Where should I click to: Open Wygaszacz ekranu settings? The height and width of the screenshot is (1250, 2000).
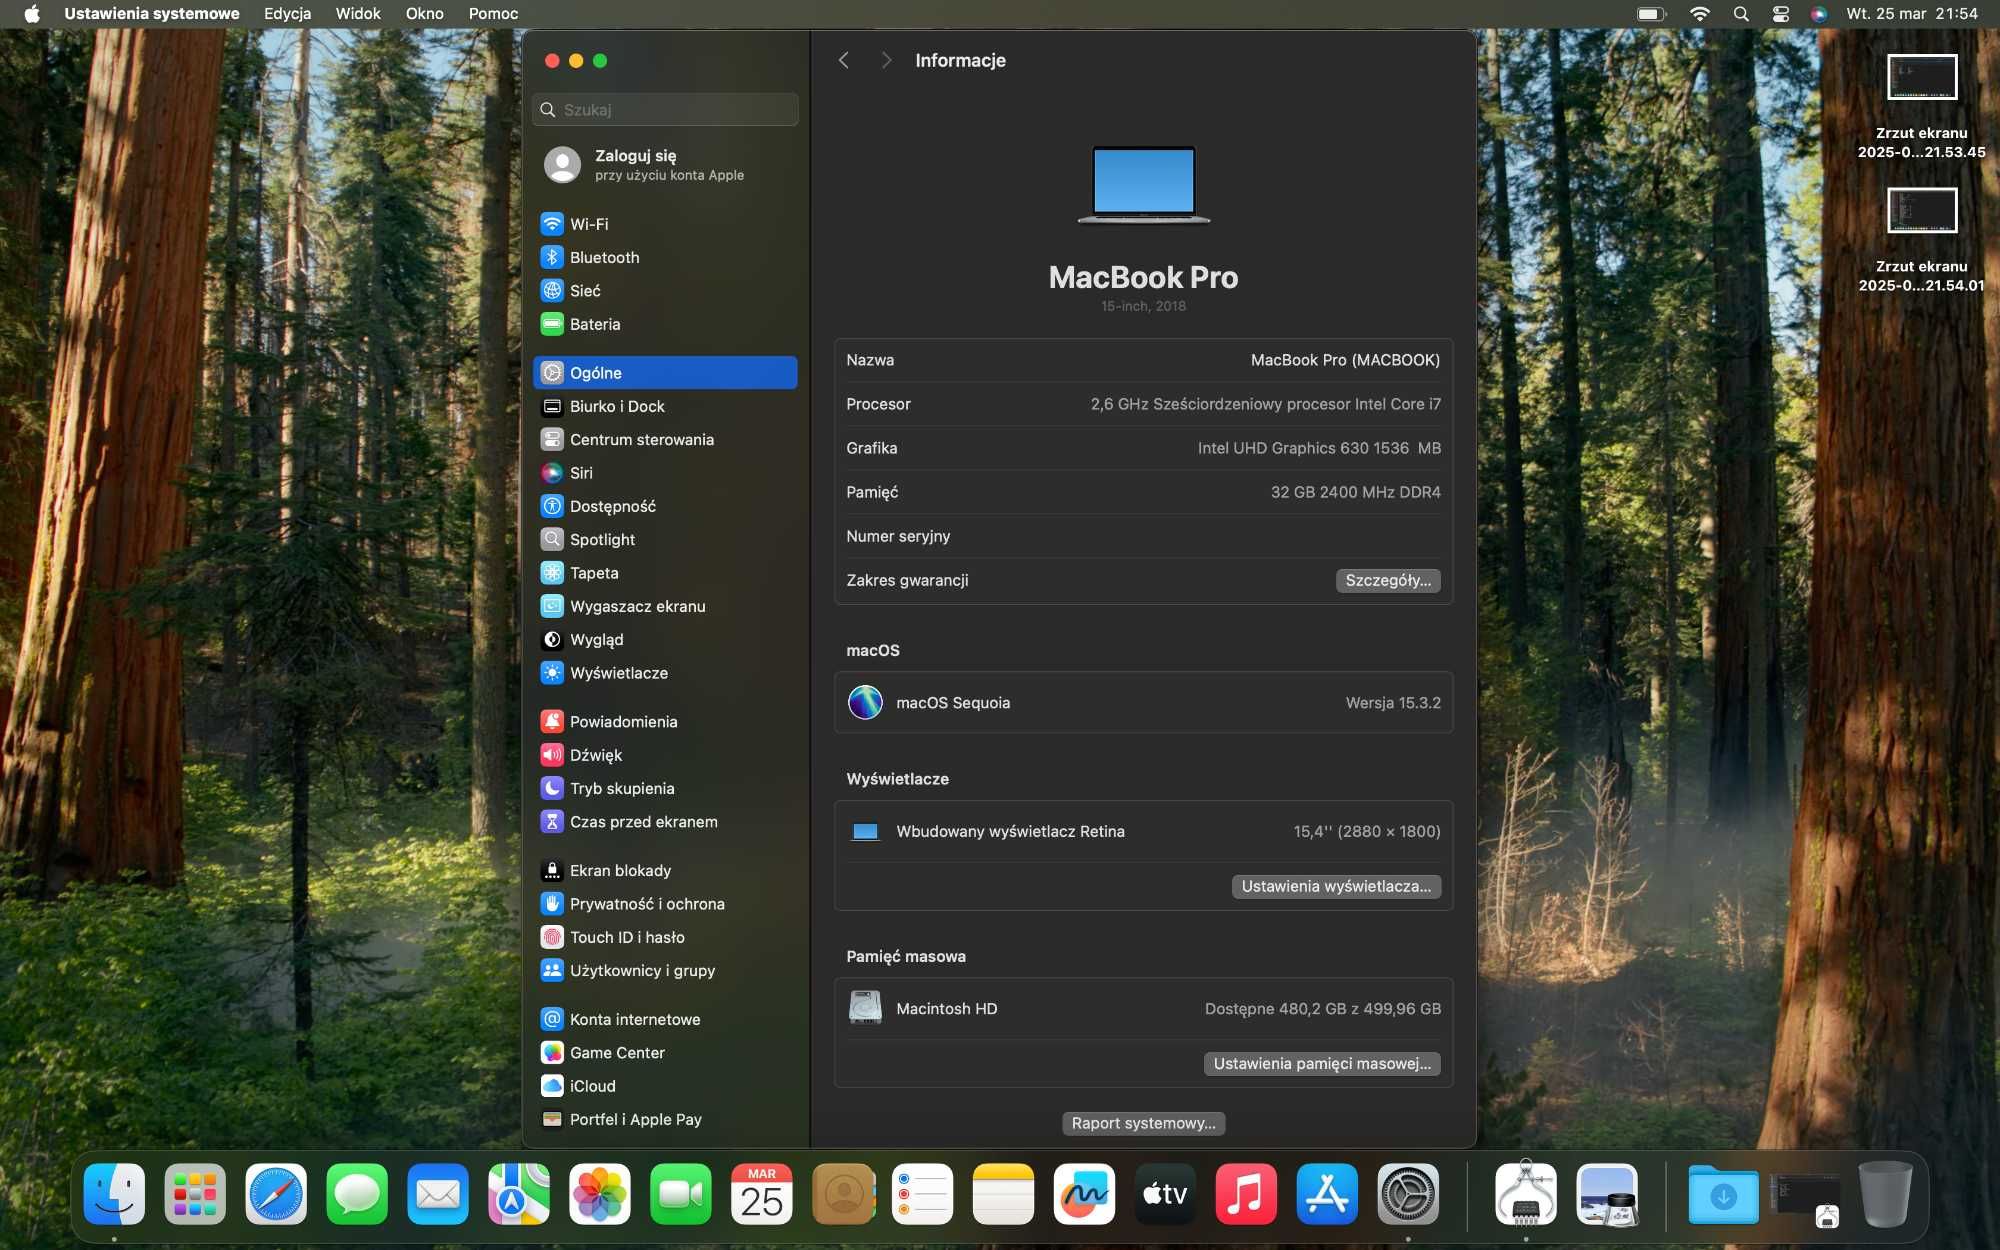(x=665, y=606)
